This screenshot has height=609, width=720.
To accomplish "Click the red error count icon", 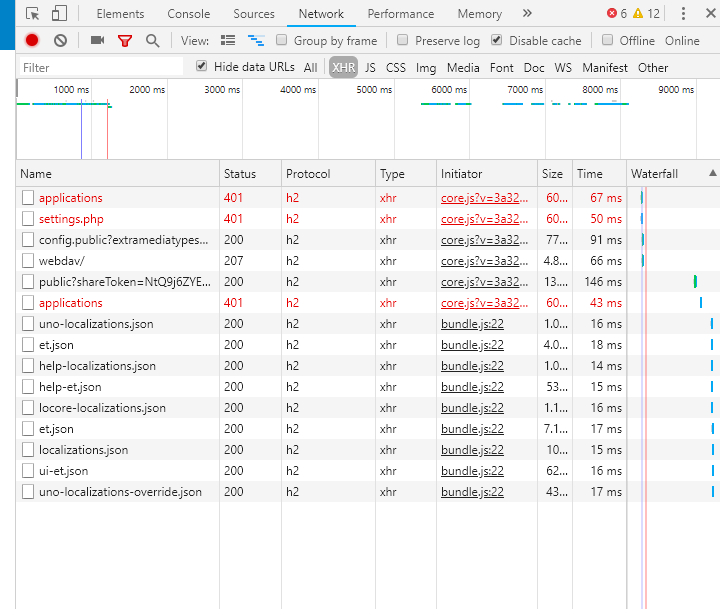I will point(612,13).
